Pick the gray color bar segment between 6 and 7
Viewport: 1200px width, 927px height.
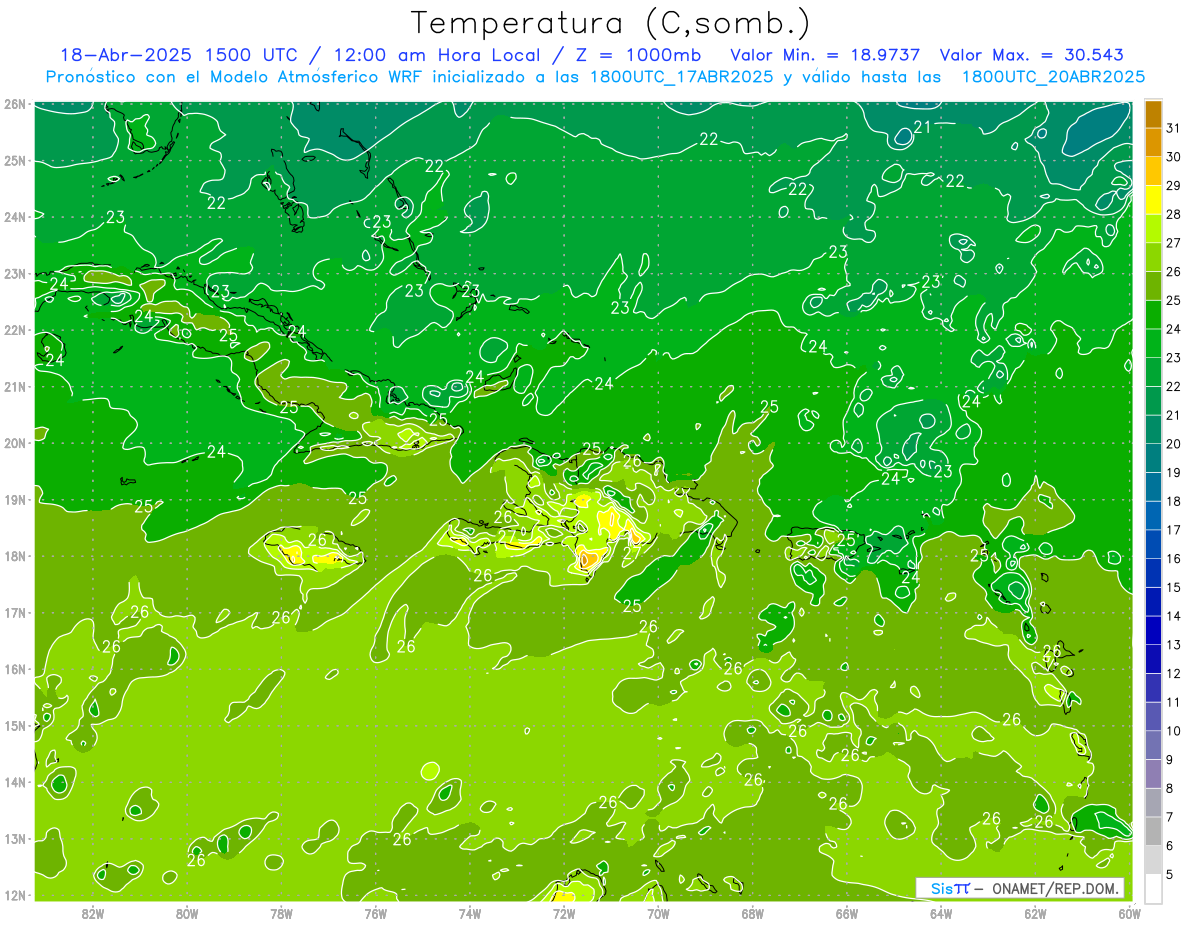pos(1153,831)
